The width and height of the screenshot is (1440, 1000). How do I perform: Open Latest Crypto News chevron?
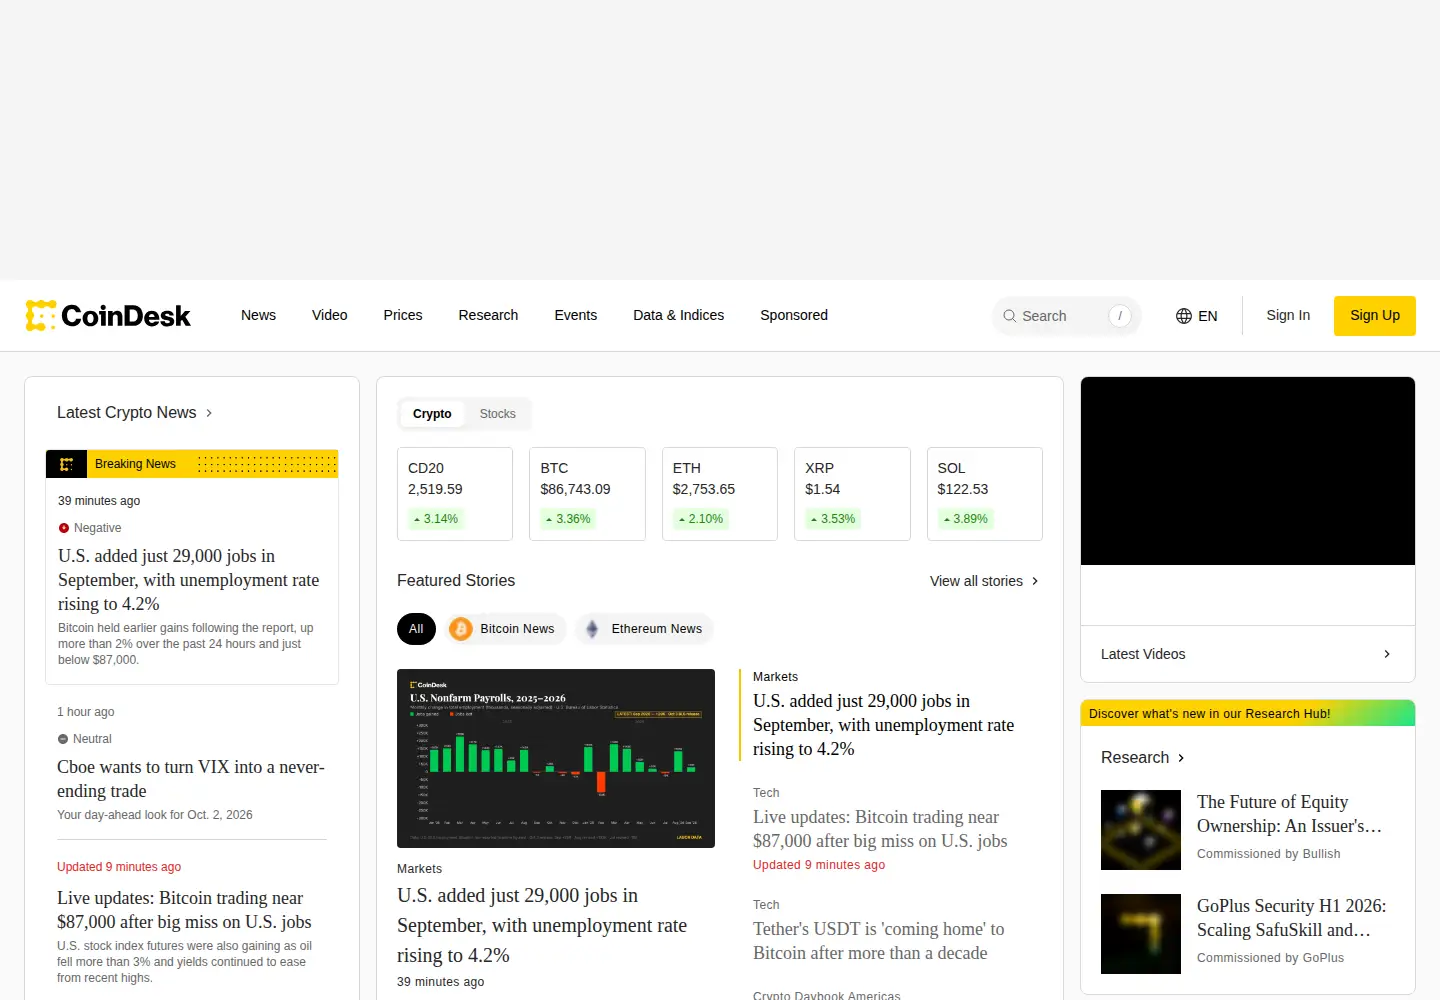pos(209,413)
